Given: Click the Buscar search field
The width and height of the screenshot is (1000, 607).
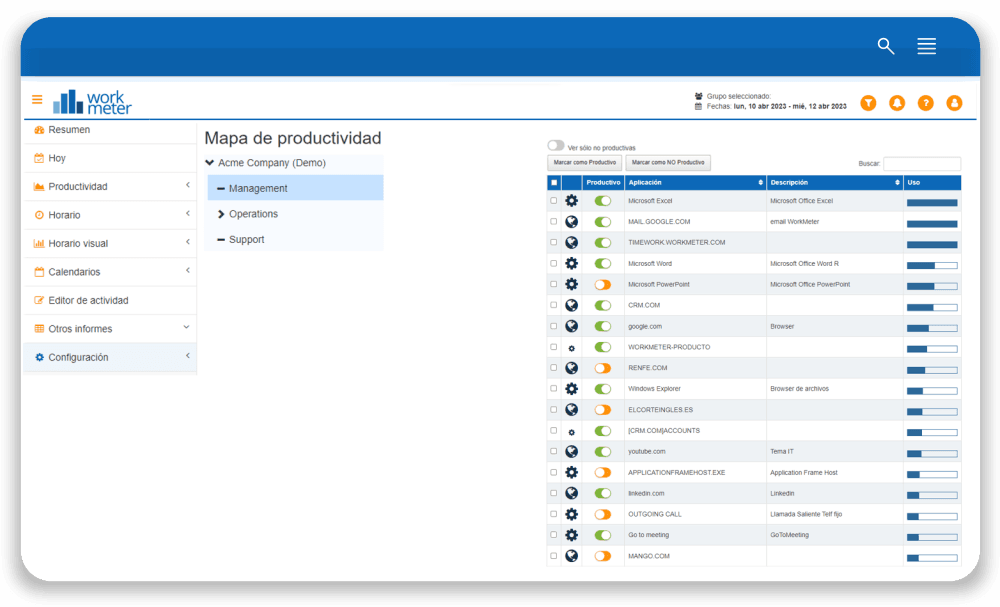Looking at the screenshot, I should coord(922,164).
